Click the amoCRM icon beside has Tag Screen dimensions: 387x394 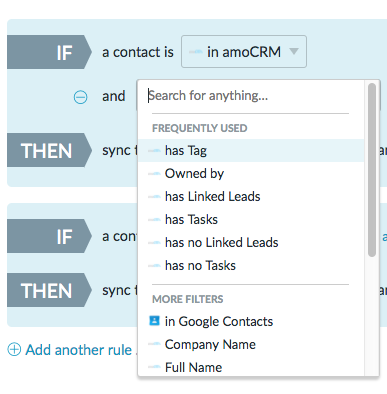point(154,151)
